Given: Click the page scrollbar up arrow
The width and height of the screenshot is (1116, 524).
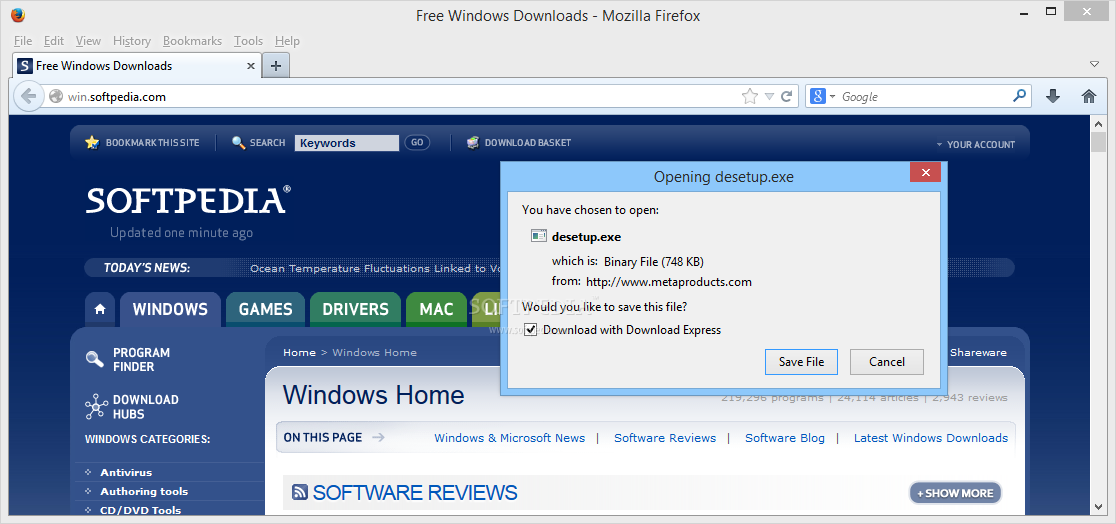Looking at the screenshot, I should (1098, 123).
